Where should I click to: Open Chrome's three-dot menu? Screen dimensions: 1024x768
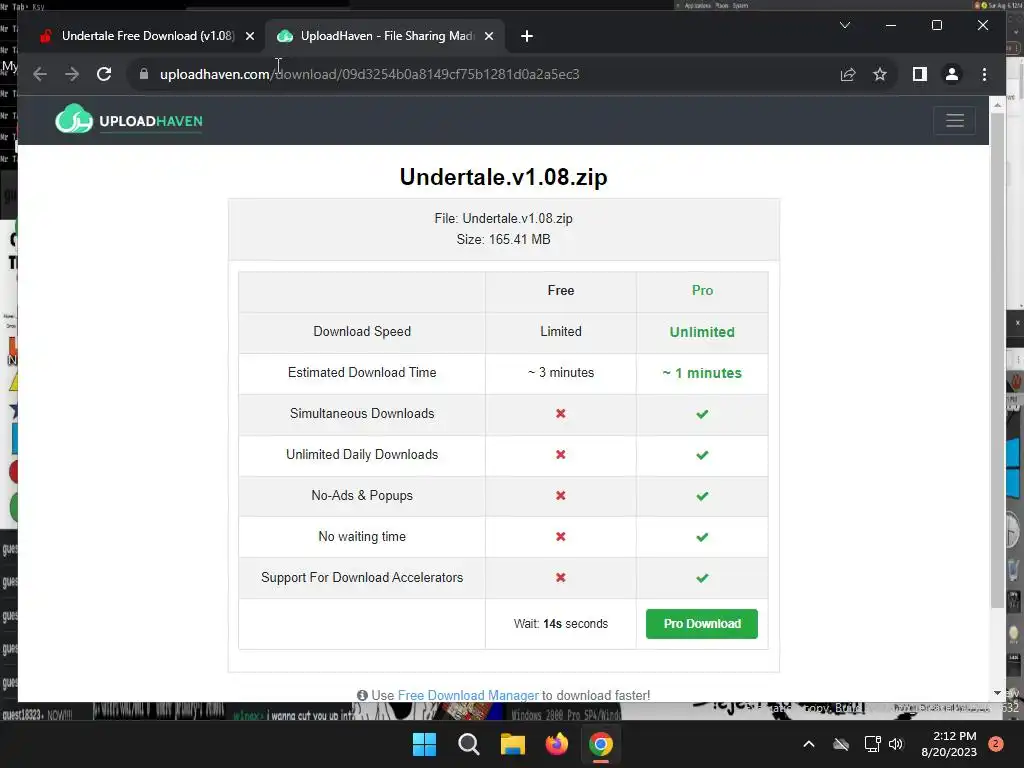pyautogui.click(x=984, y=74)
